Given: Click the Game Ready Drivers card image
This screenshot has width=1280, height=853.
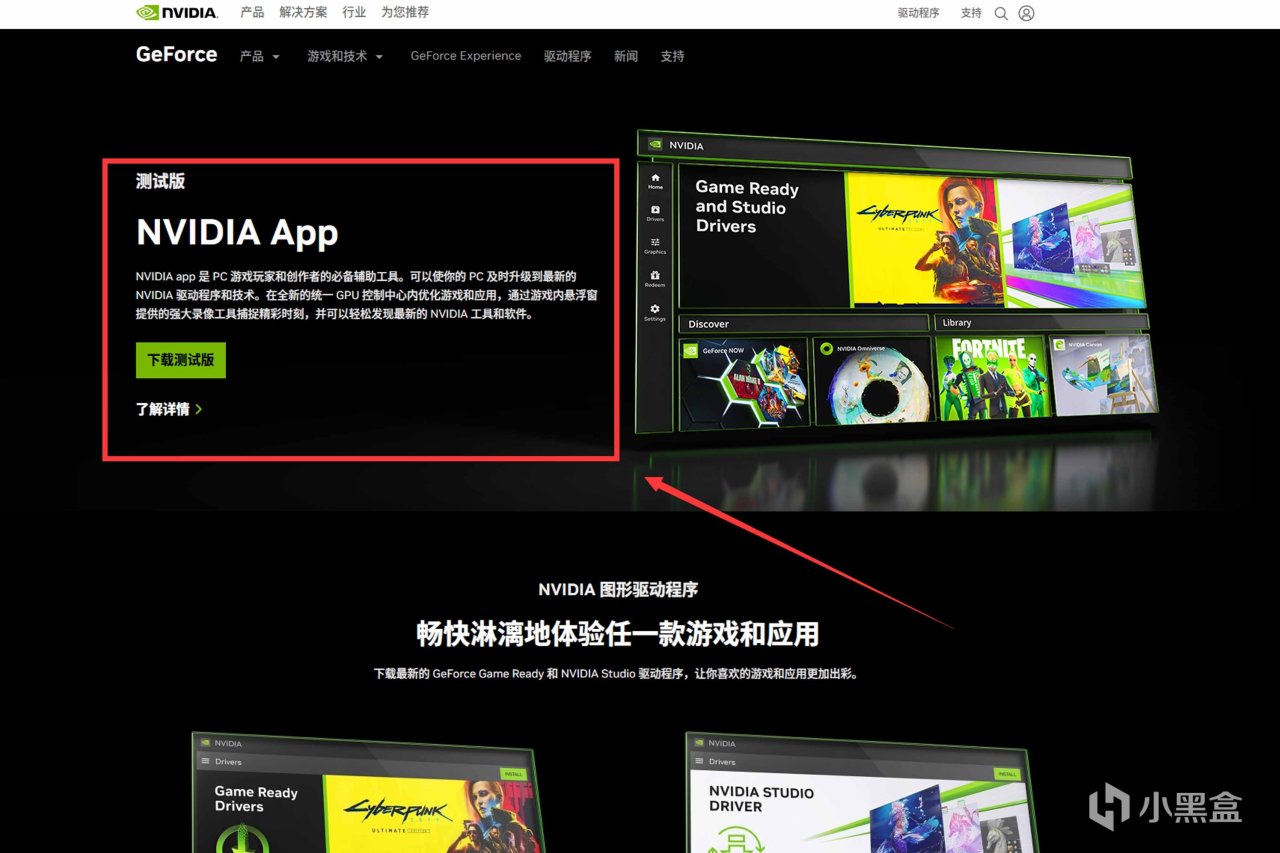Looking at the screenshot, I should coord(365,792).
